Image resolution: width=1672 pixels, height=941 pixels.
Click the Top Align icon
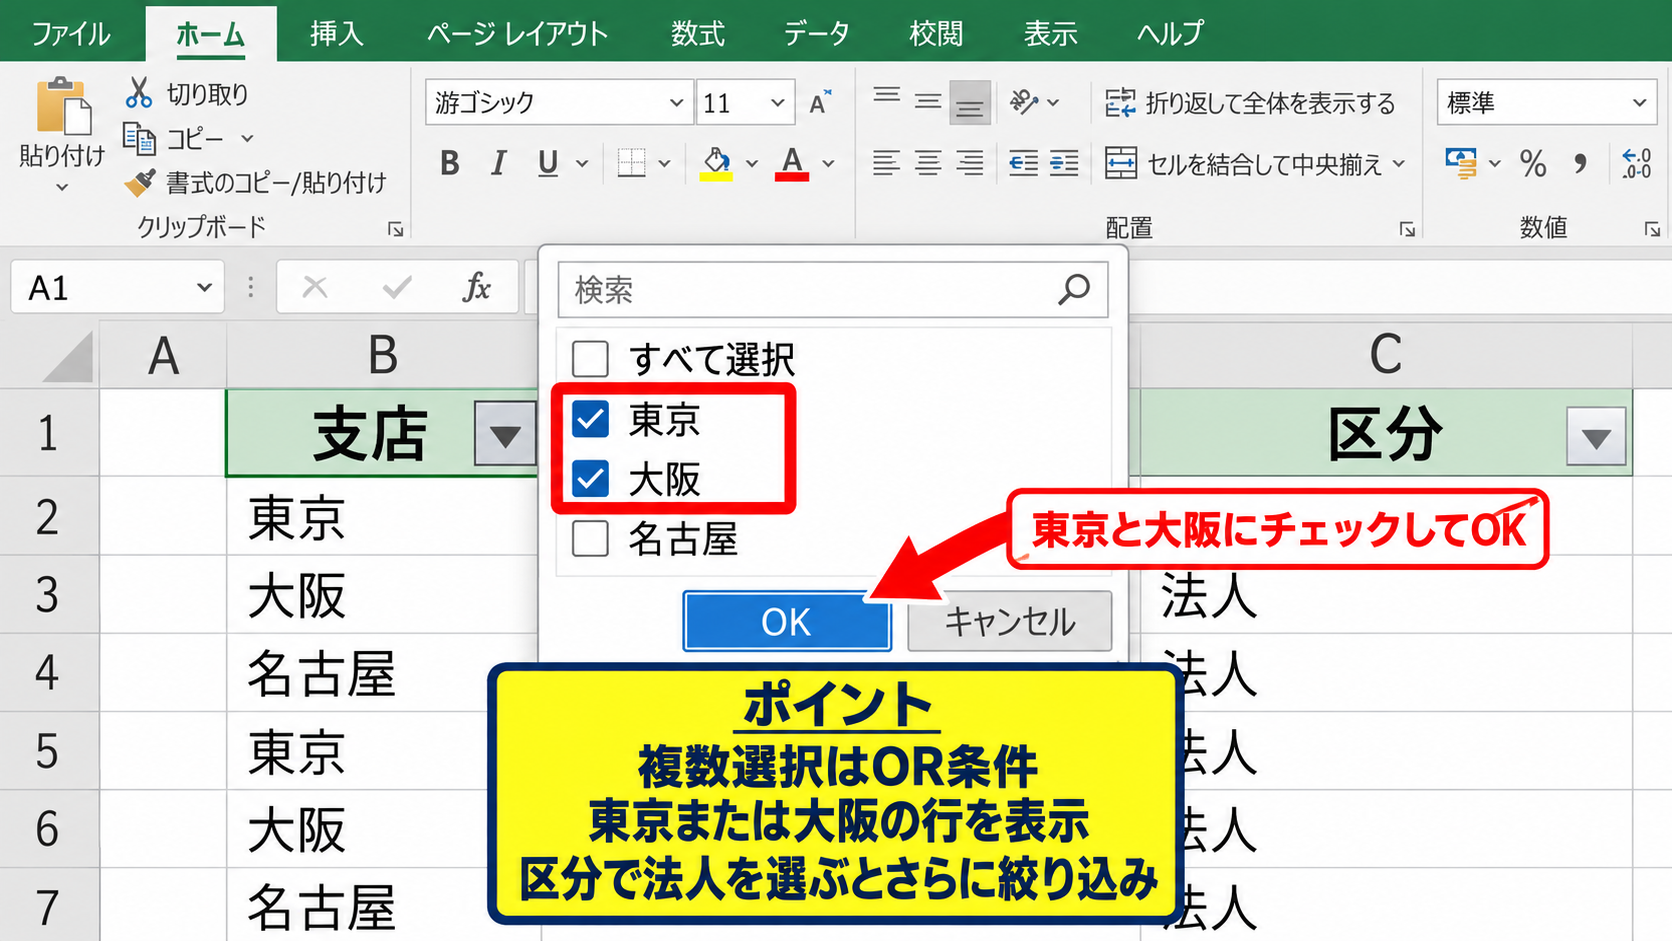[x=886, y=96]
